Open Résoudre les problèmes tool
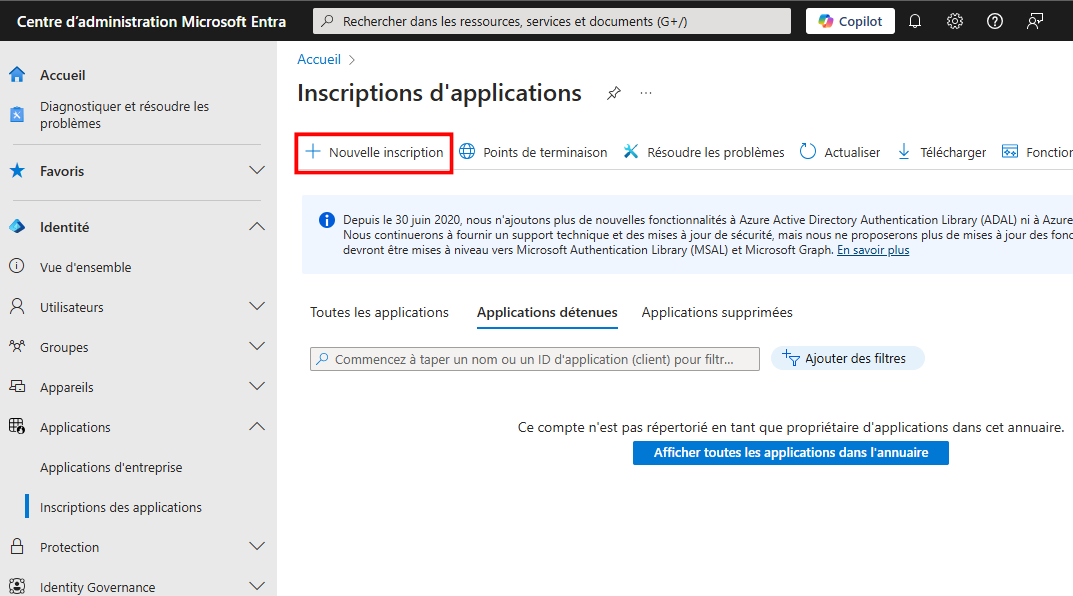This screenshot has width=1073, height=596. 703,153
